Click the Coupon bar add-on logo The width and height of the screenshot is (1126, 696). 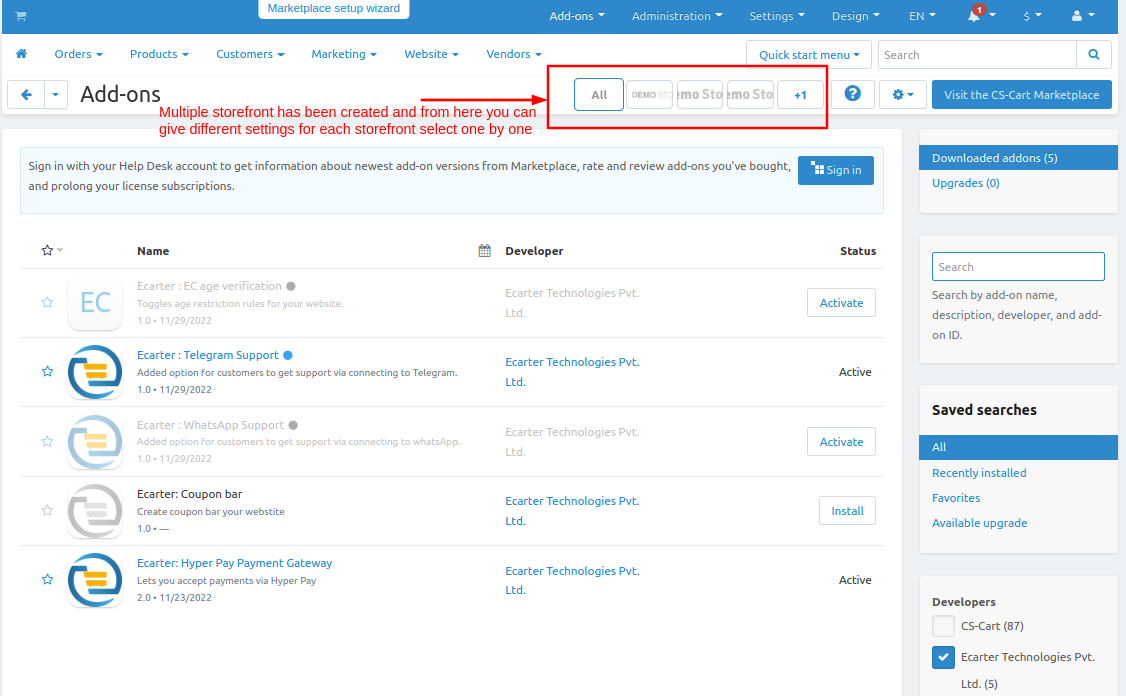click(x=95, y=511)
